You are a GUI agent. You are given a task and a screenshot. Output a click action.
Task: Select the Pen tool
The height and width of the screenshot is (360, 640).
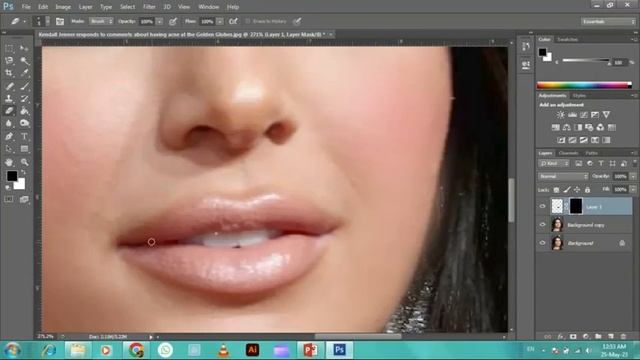coord(9,136)
